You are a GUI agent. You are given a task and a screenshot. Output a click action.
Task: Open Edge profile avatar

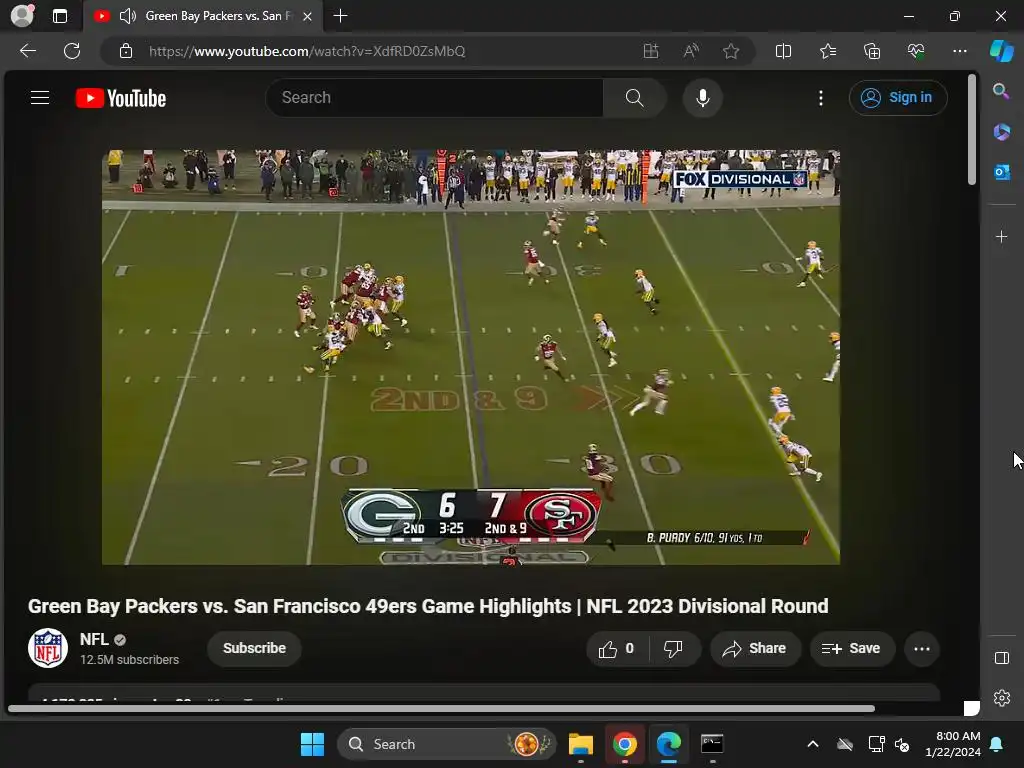(22, 16)
